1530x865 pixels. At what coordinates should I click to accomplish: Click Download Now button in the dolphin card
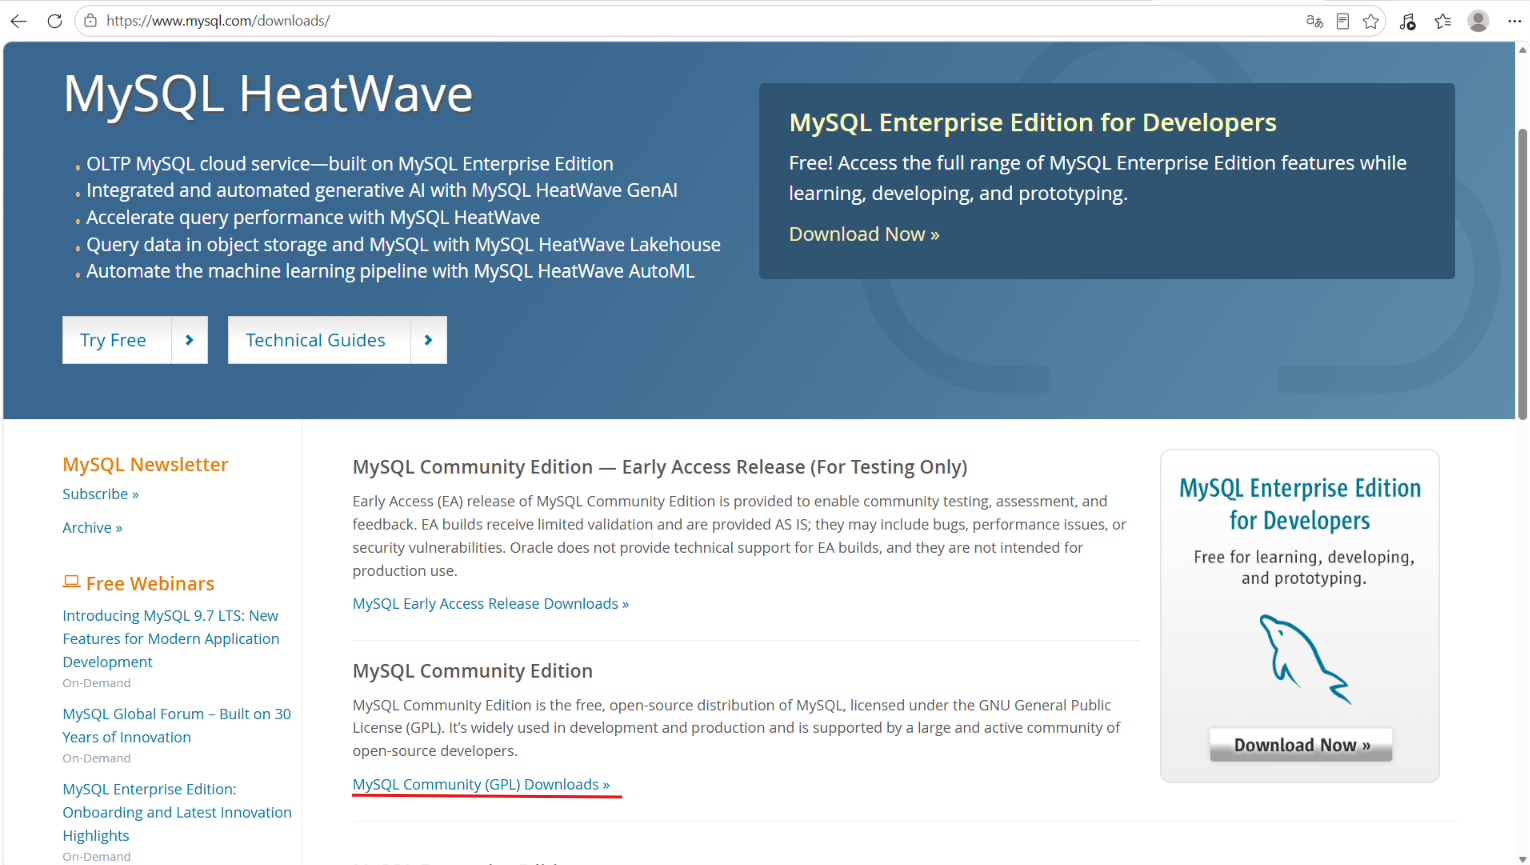[1301, 745]
